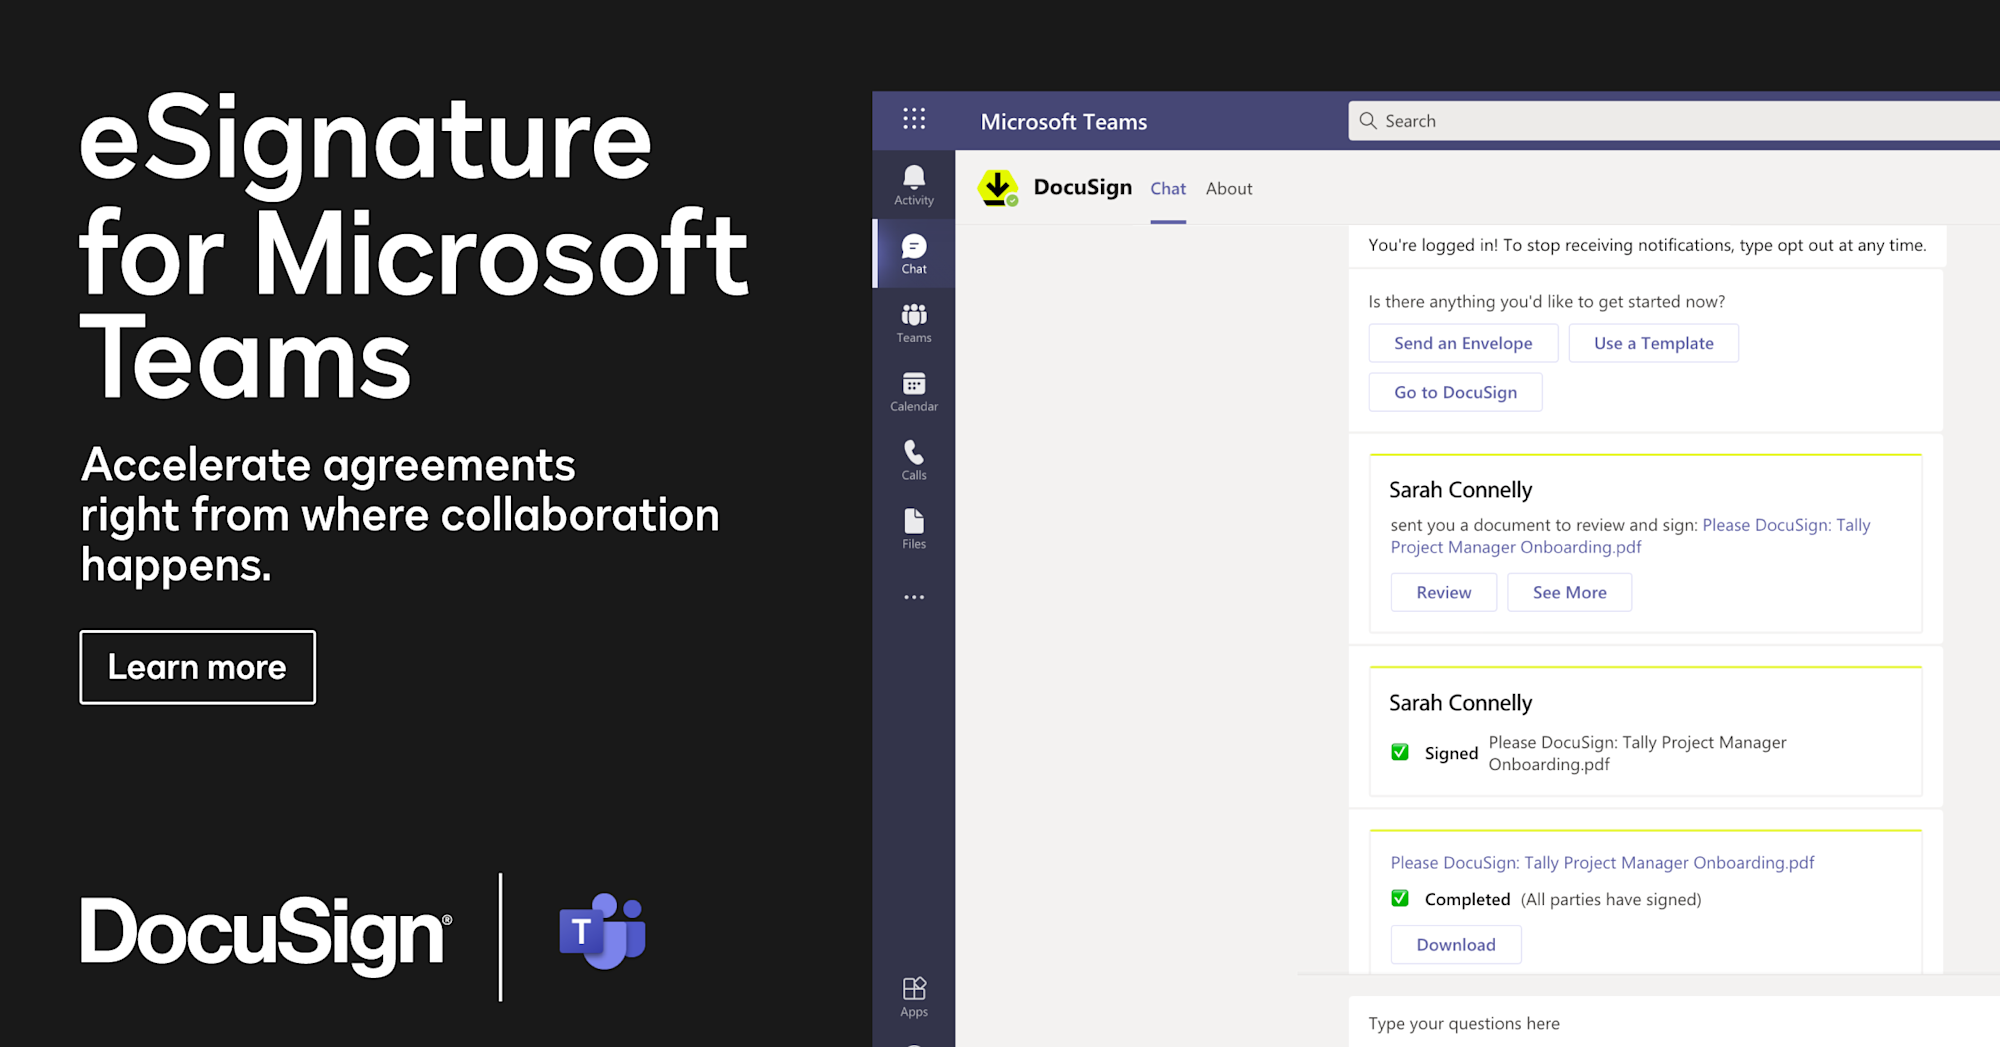Expand the ellipsis for more sidebar options
The width and height of the screenshot is (2000, 1047).
point(913,597)
